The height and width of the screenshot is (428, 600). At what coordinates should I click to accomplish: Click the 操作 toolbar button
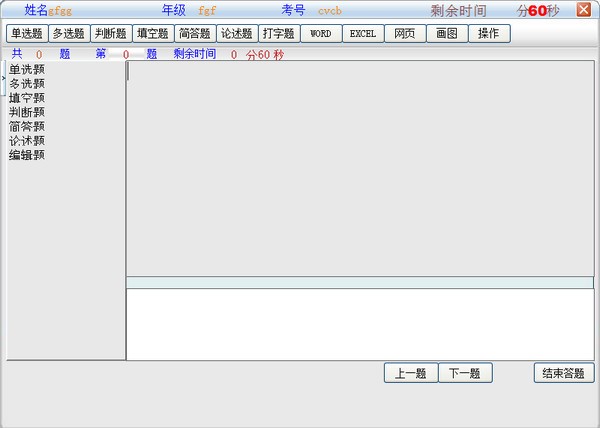pos(489,34)
